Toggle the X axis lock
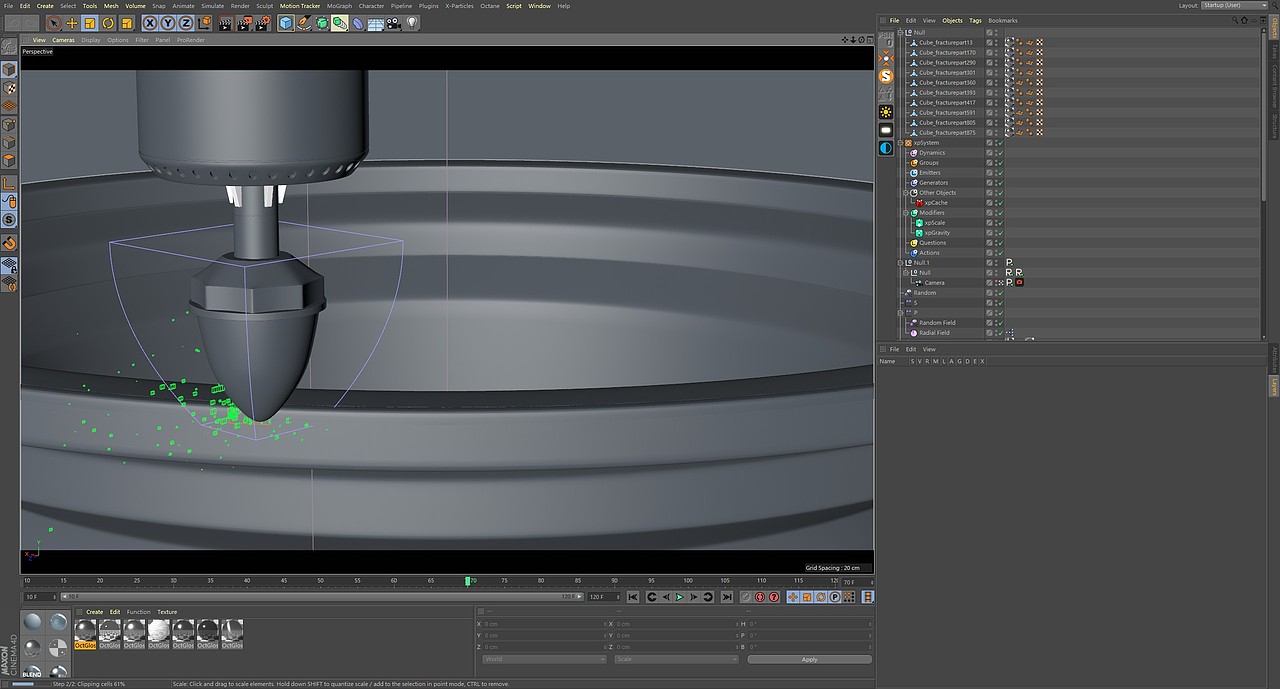 point(150,23)
